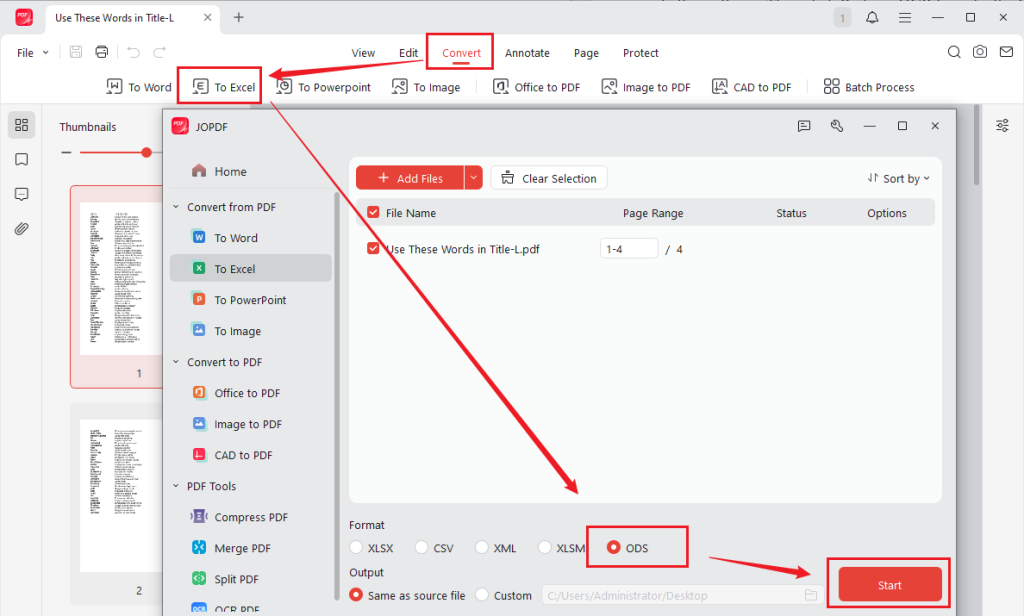The image size is (1024, 616).
Task: Click the feedback icon in JOPDF dialog title bar
Action: (x=804, y=126)
